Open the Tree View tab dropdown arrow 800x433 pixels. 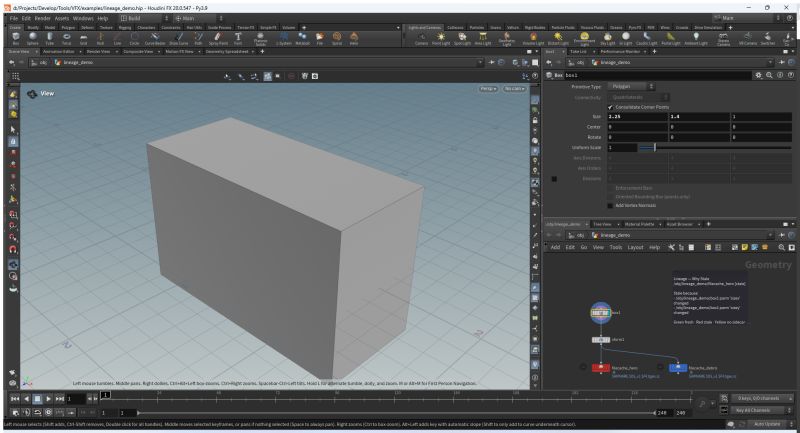619,224
